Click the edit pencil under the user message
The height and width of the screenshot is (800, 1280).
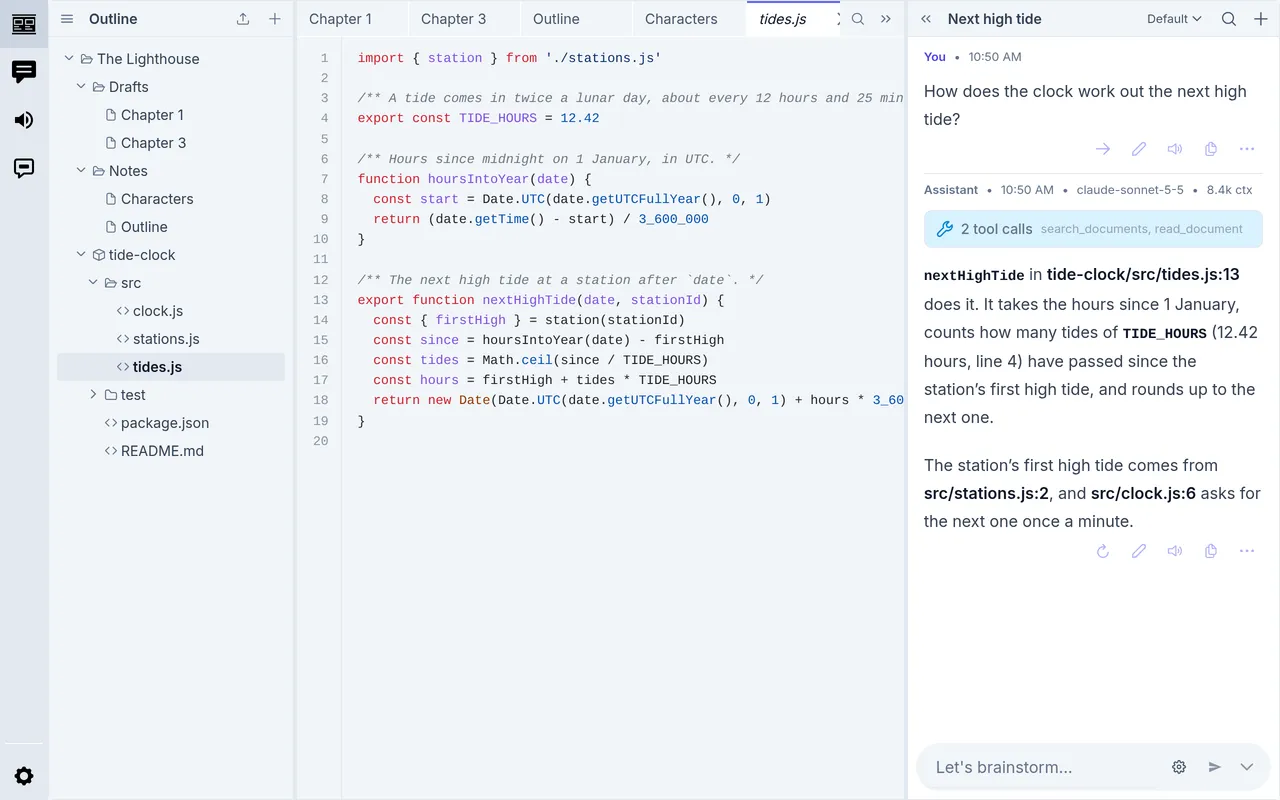click(x=1139, y=149)
